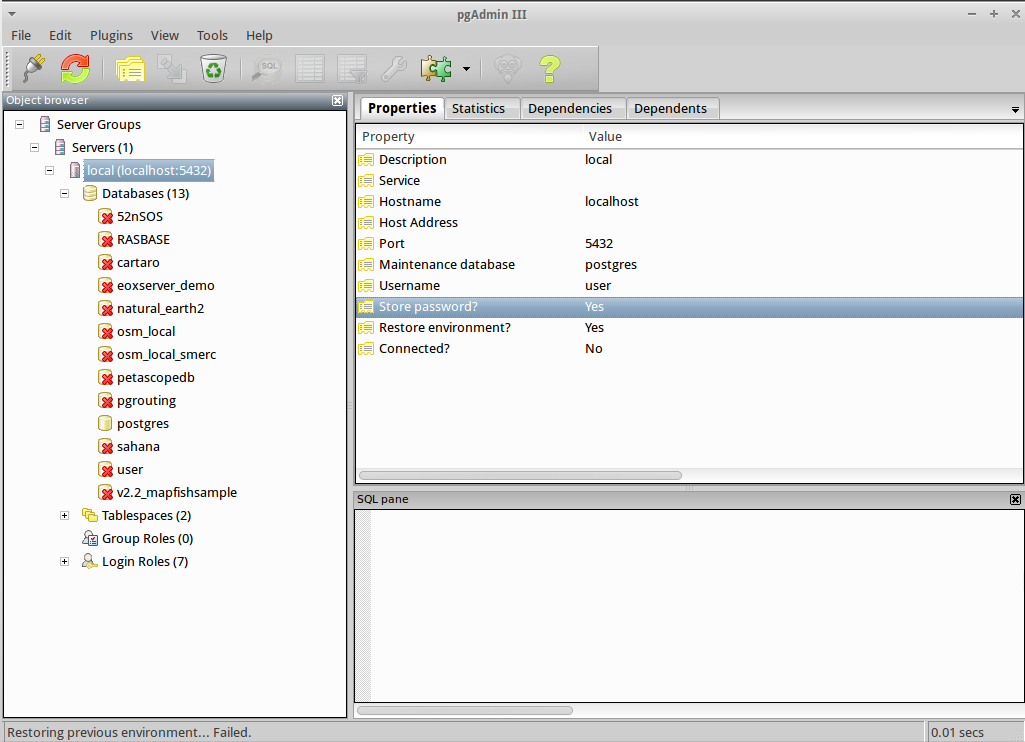Click the Tablespaces folder icon
Image resolution: width=1025 pixels, height=742 pixels.
click(90, 515)
